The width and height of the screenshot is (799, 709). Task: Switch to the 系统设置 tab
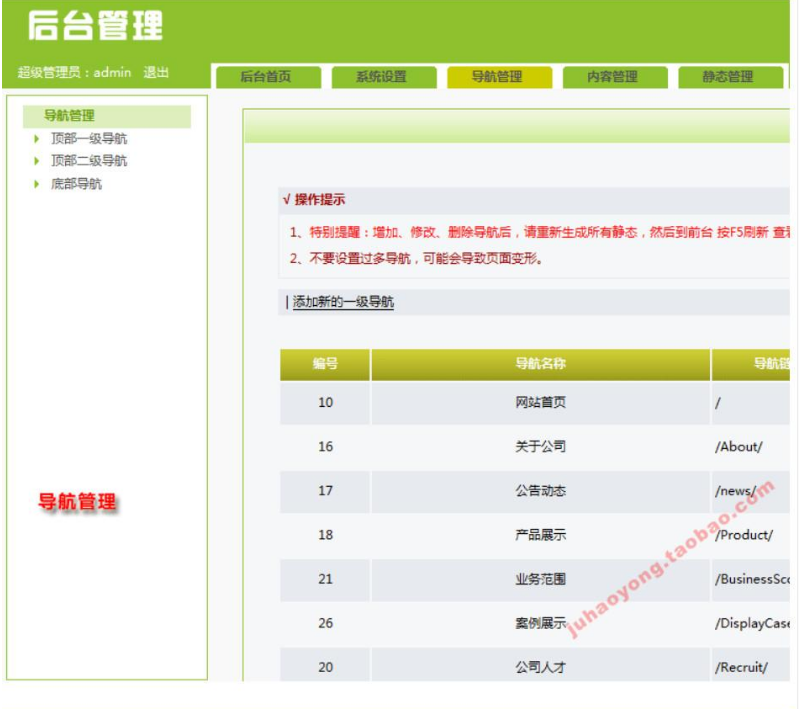coord(382,77)
